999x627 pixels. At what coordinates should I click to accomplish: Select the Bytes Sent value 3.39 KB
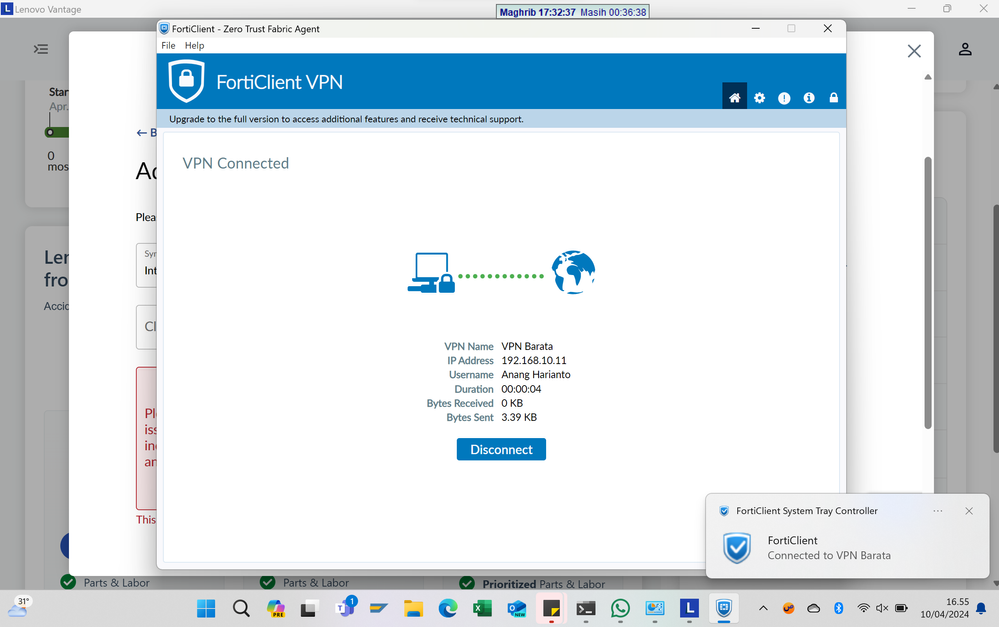pyautogui.click(x=519, y=417)
